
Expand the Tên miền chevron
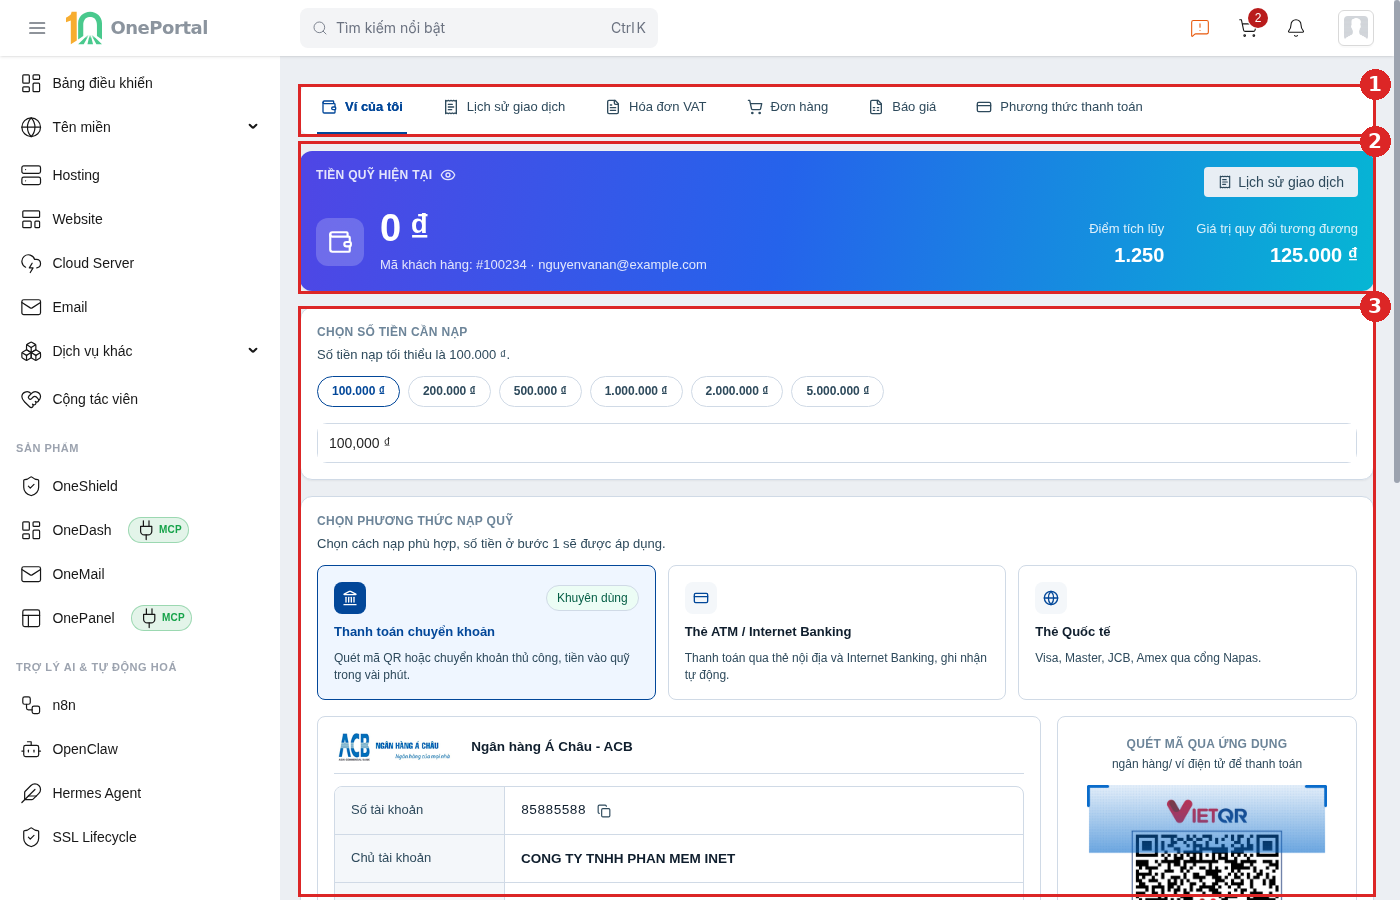tap(253, 127)
